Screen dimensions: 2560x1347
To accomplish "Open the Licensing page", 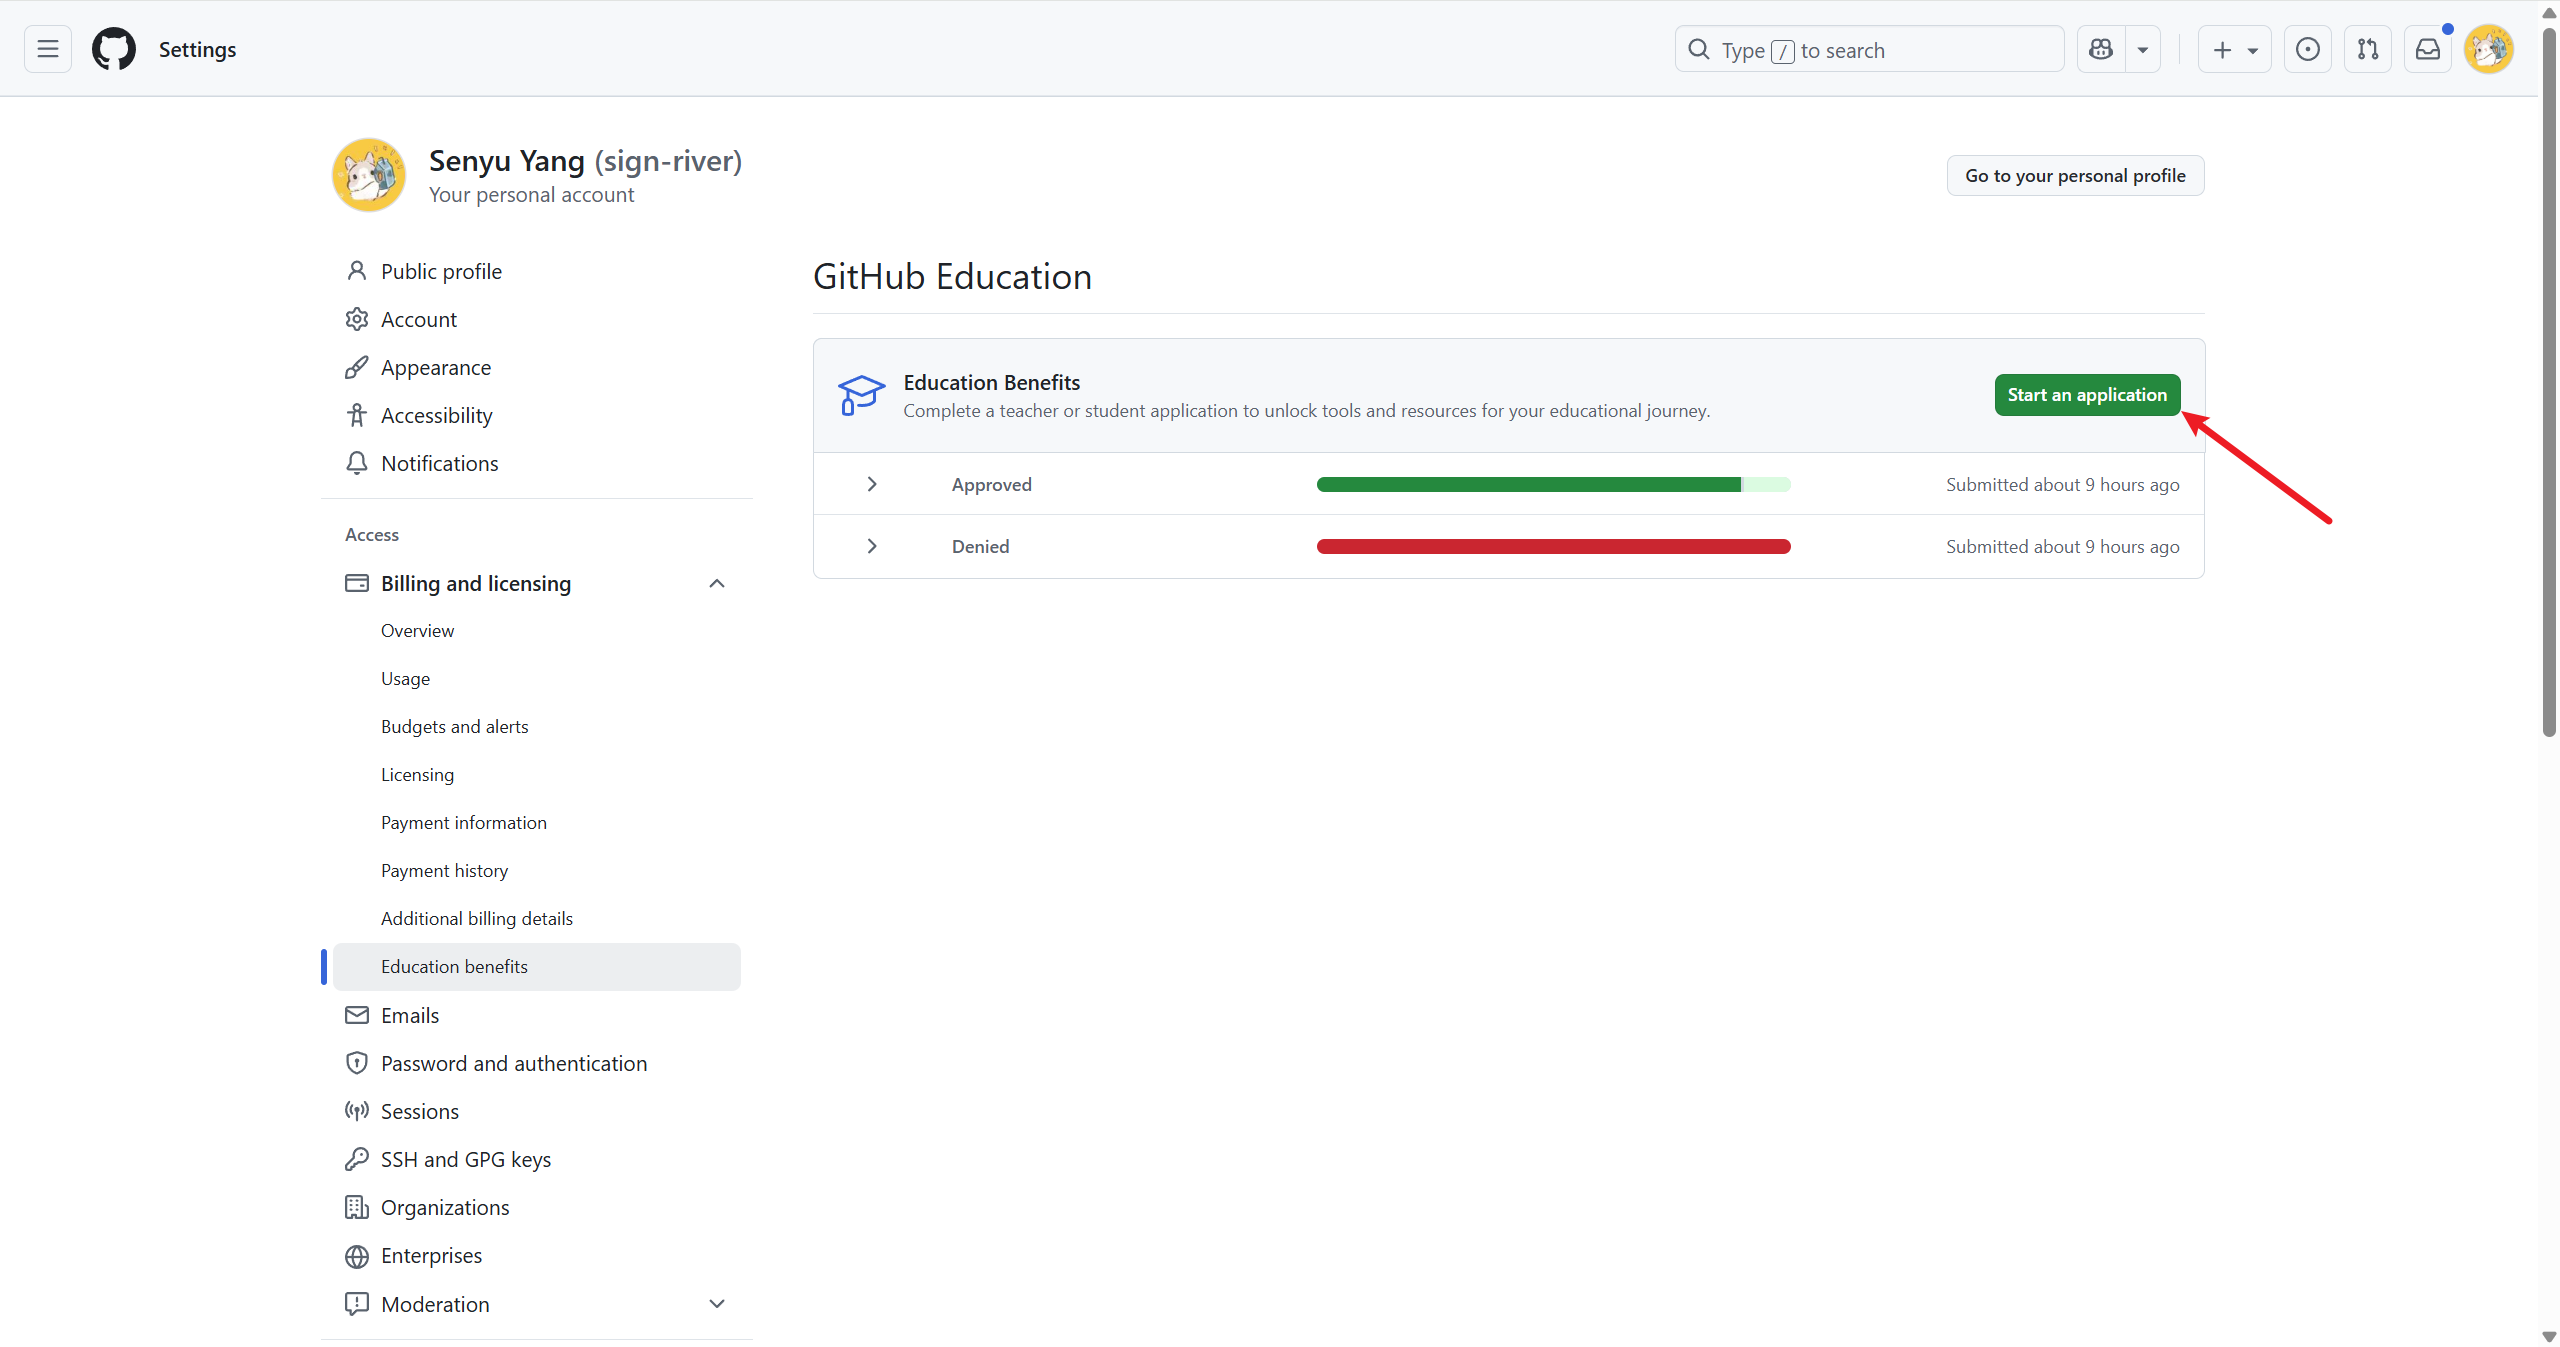I will pyautogui.click(x=417, y=775).
